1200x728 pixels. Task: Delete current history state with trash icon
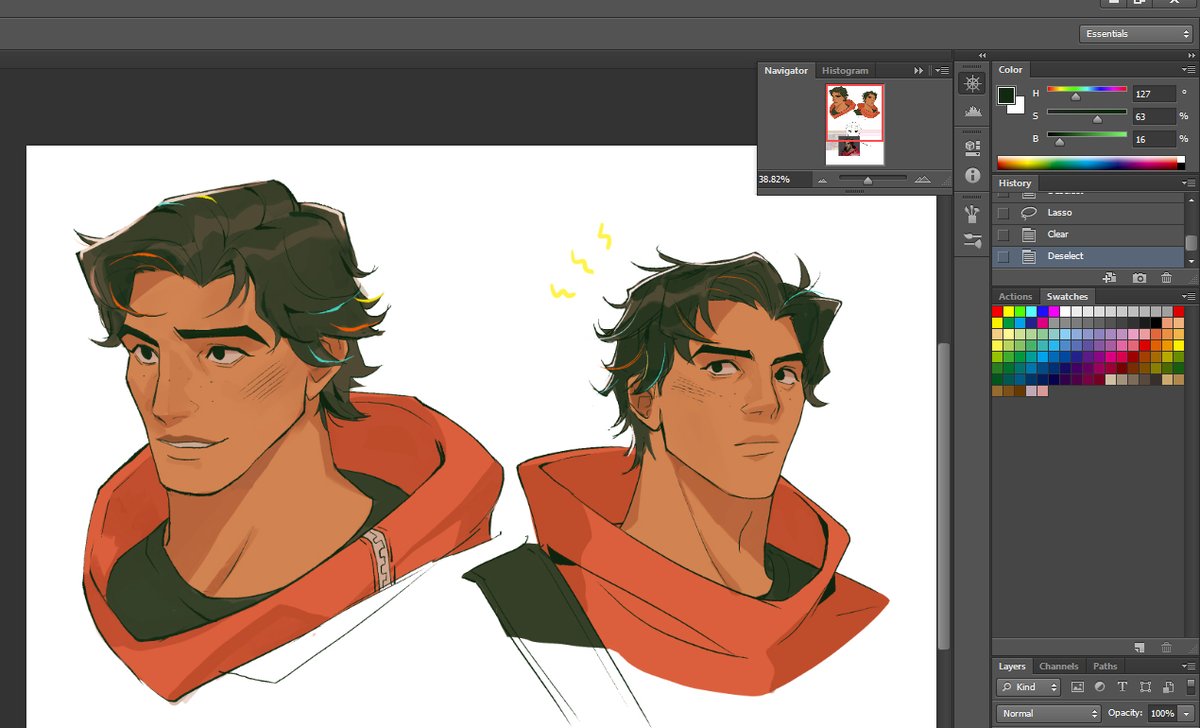[x=1166, y=277]
